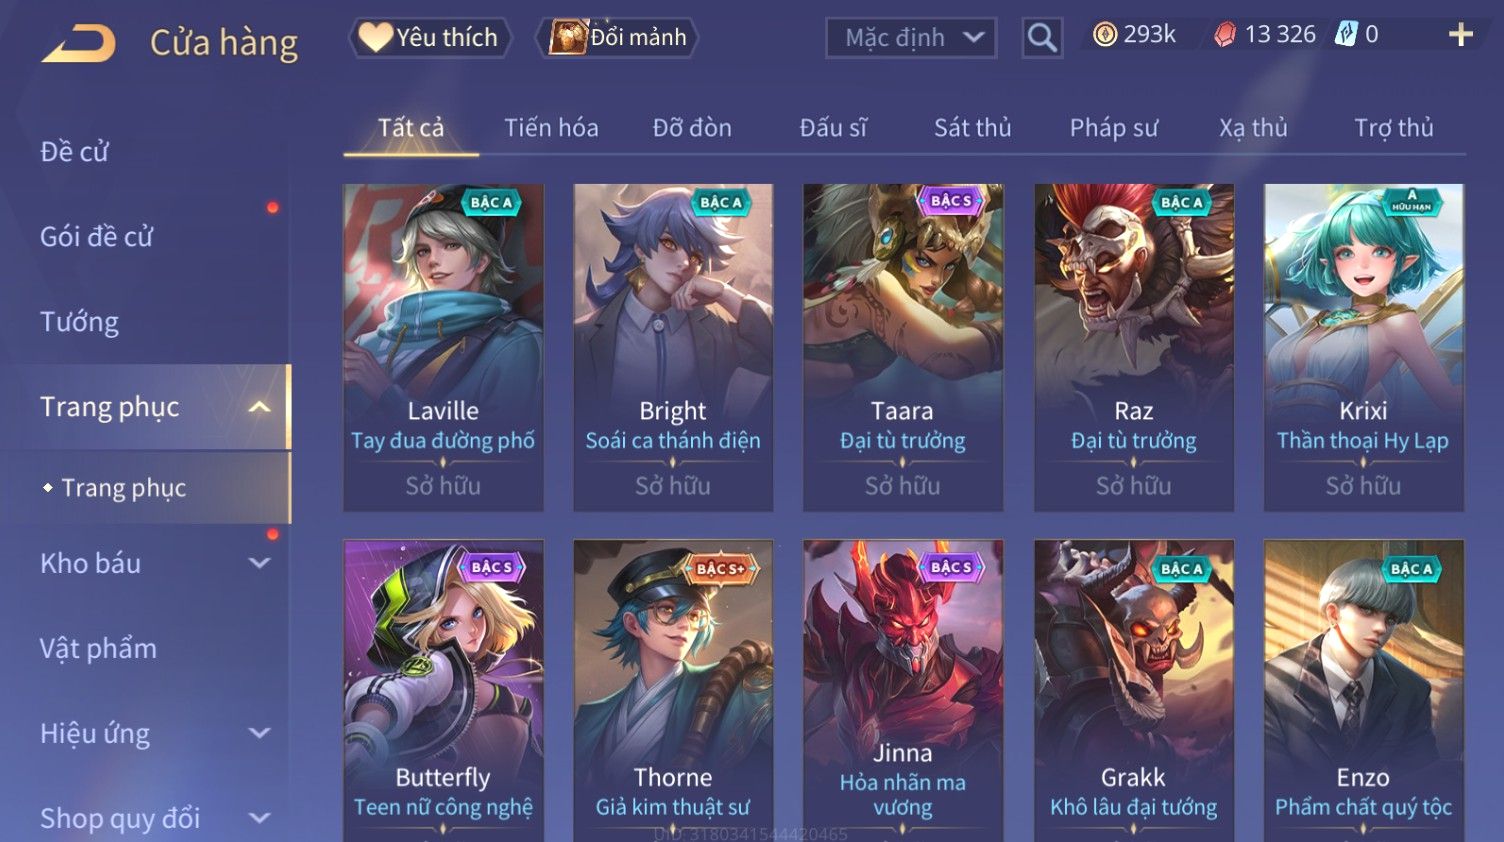The image size is (1504, 842).
Task: Go back using the golden arrow icon
Action: pyautogui.click(x=78, y=43)
